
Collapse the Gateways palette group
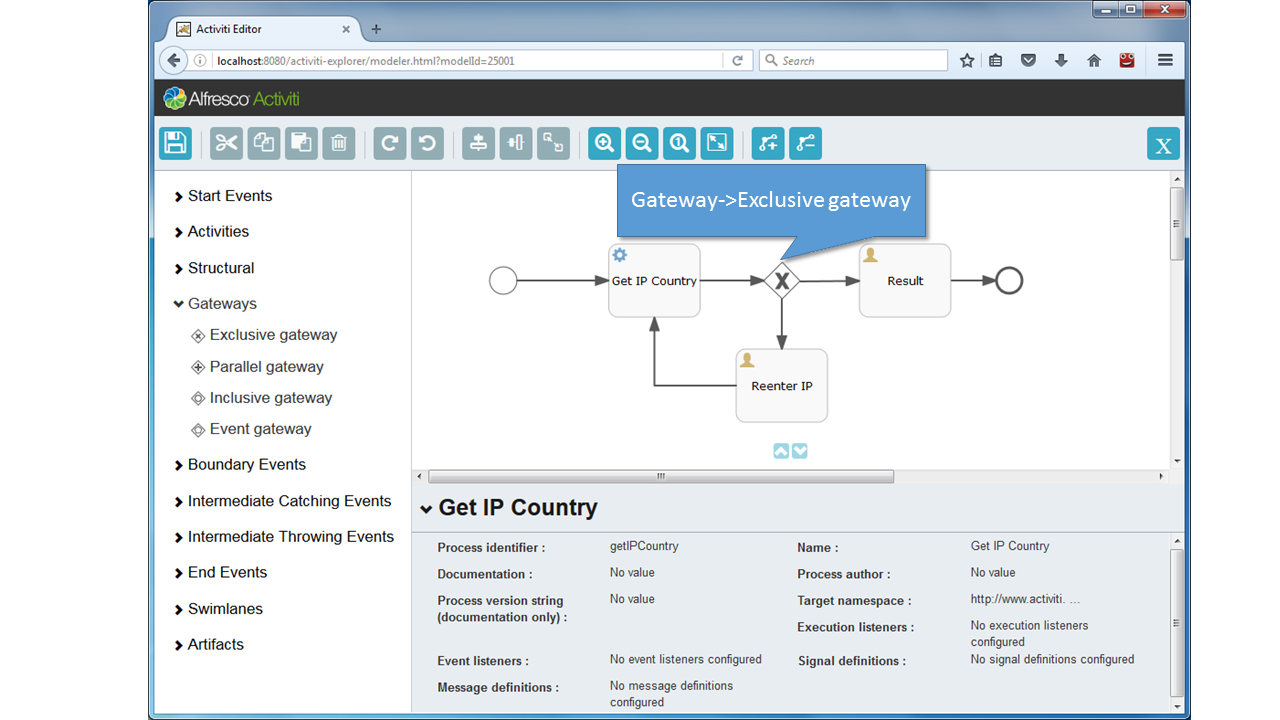tap(215, 304)
